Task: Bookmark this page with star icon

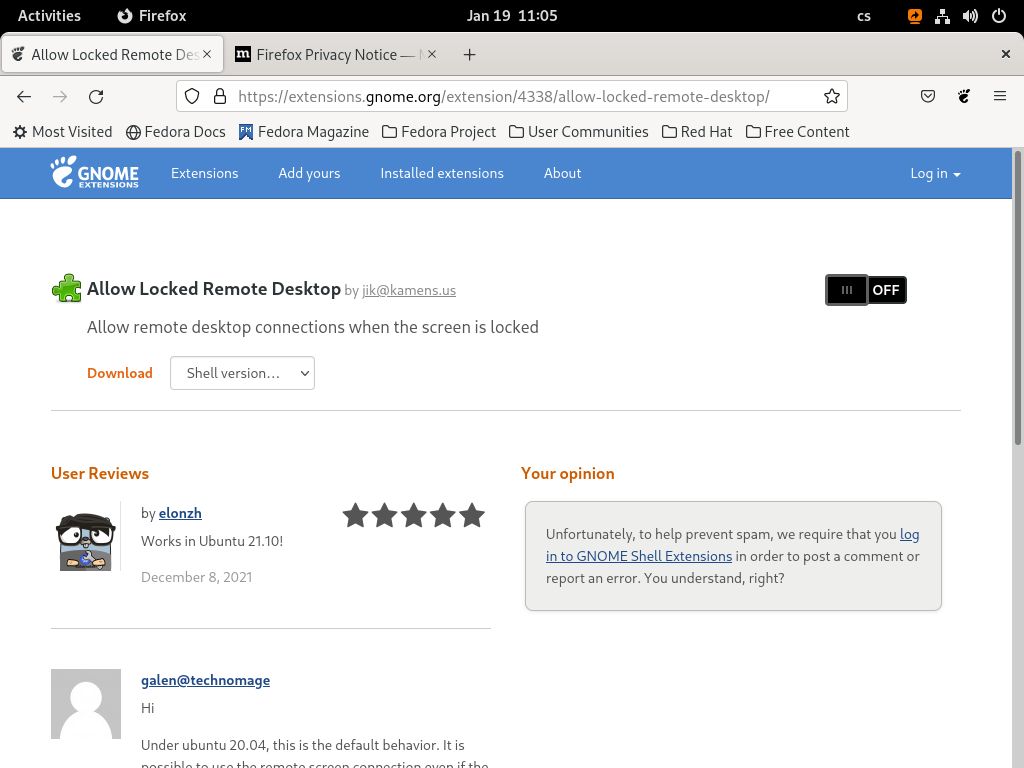Action: point(831,96)
